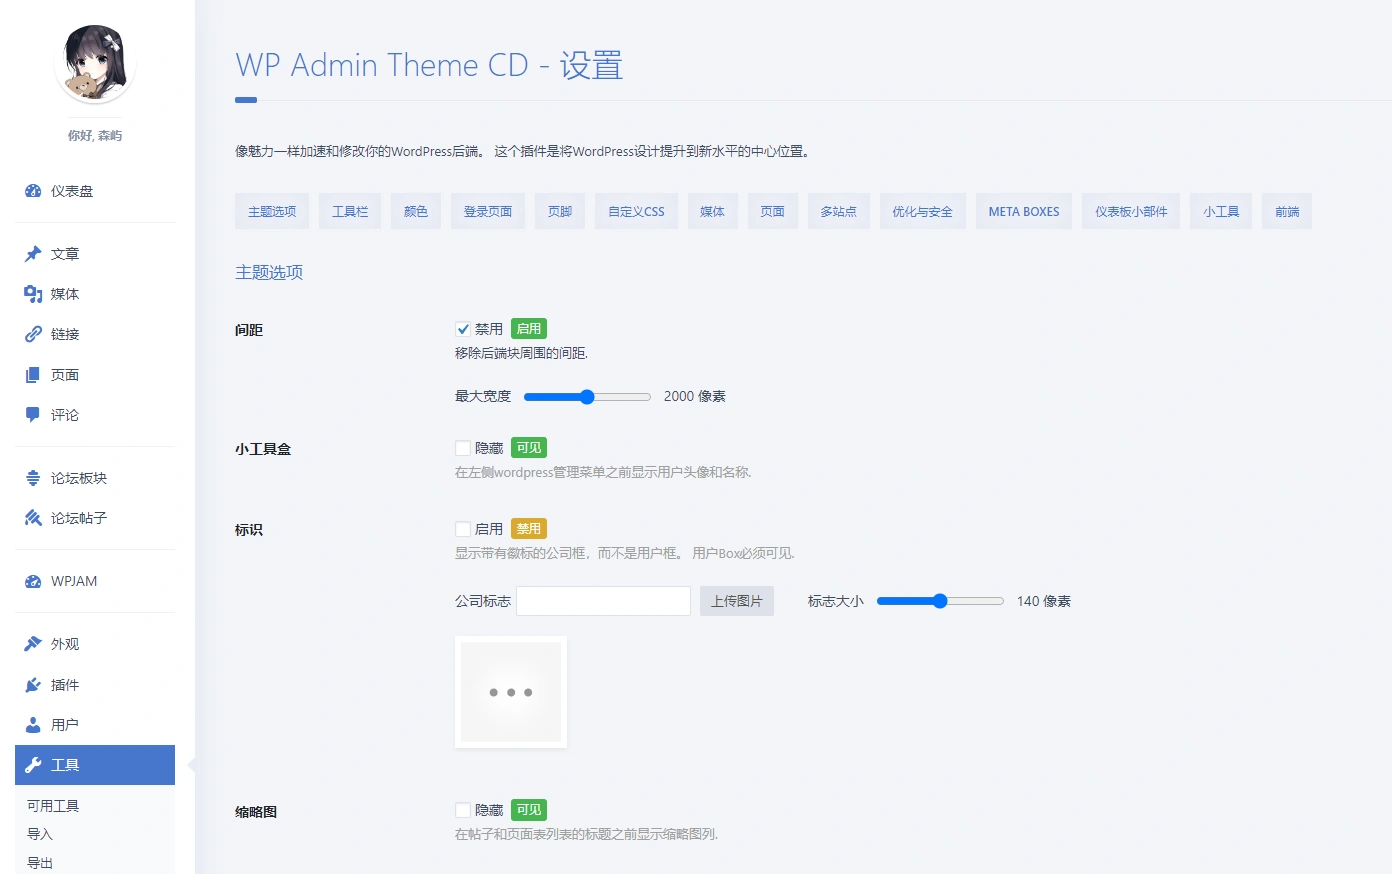
Task: Switch to the 颜色 settings tab
Action: coord(416,211)
